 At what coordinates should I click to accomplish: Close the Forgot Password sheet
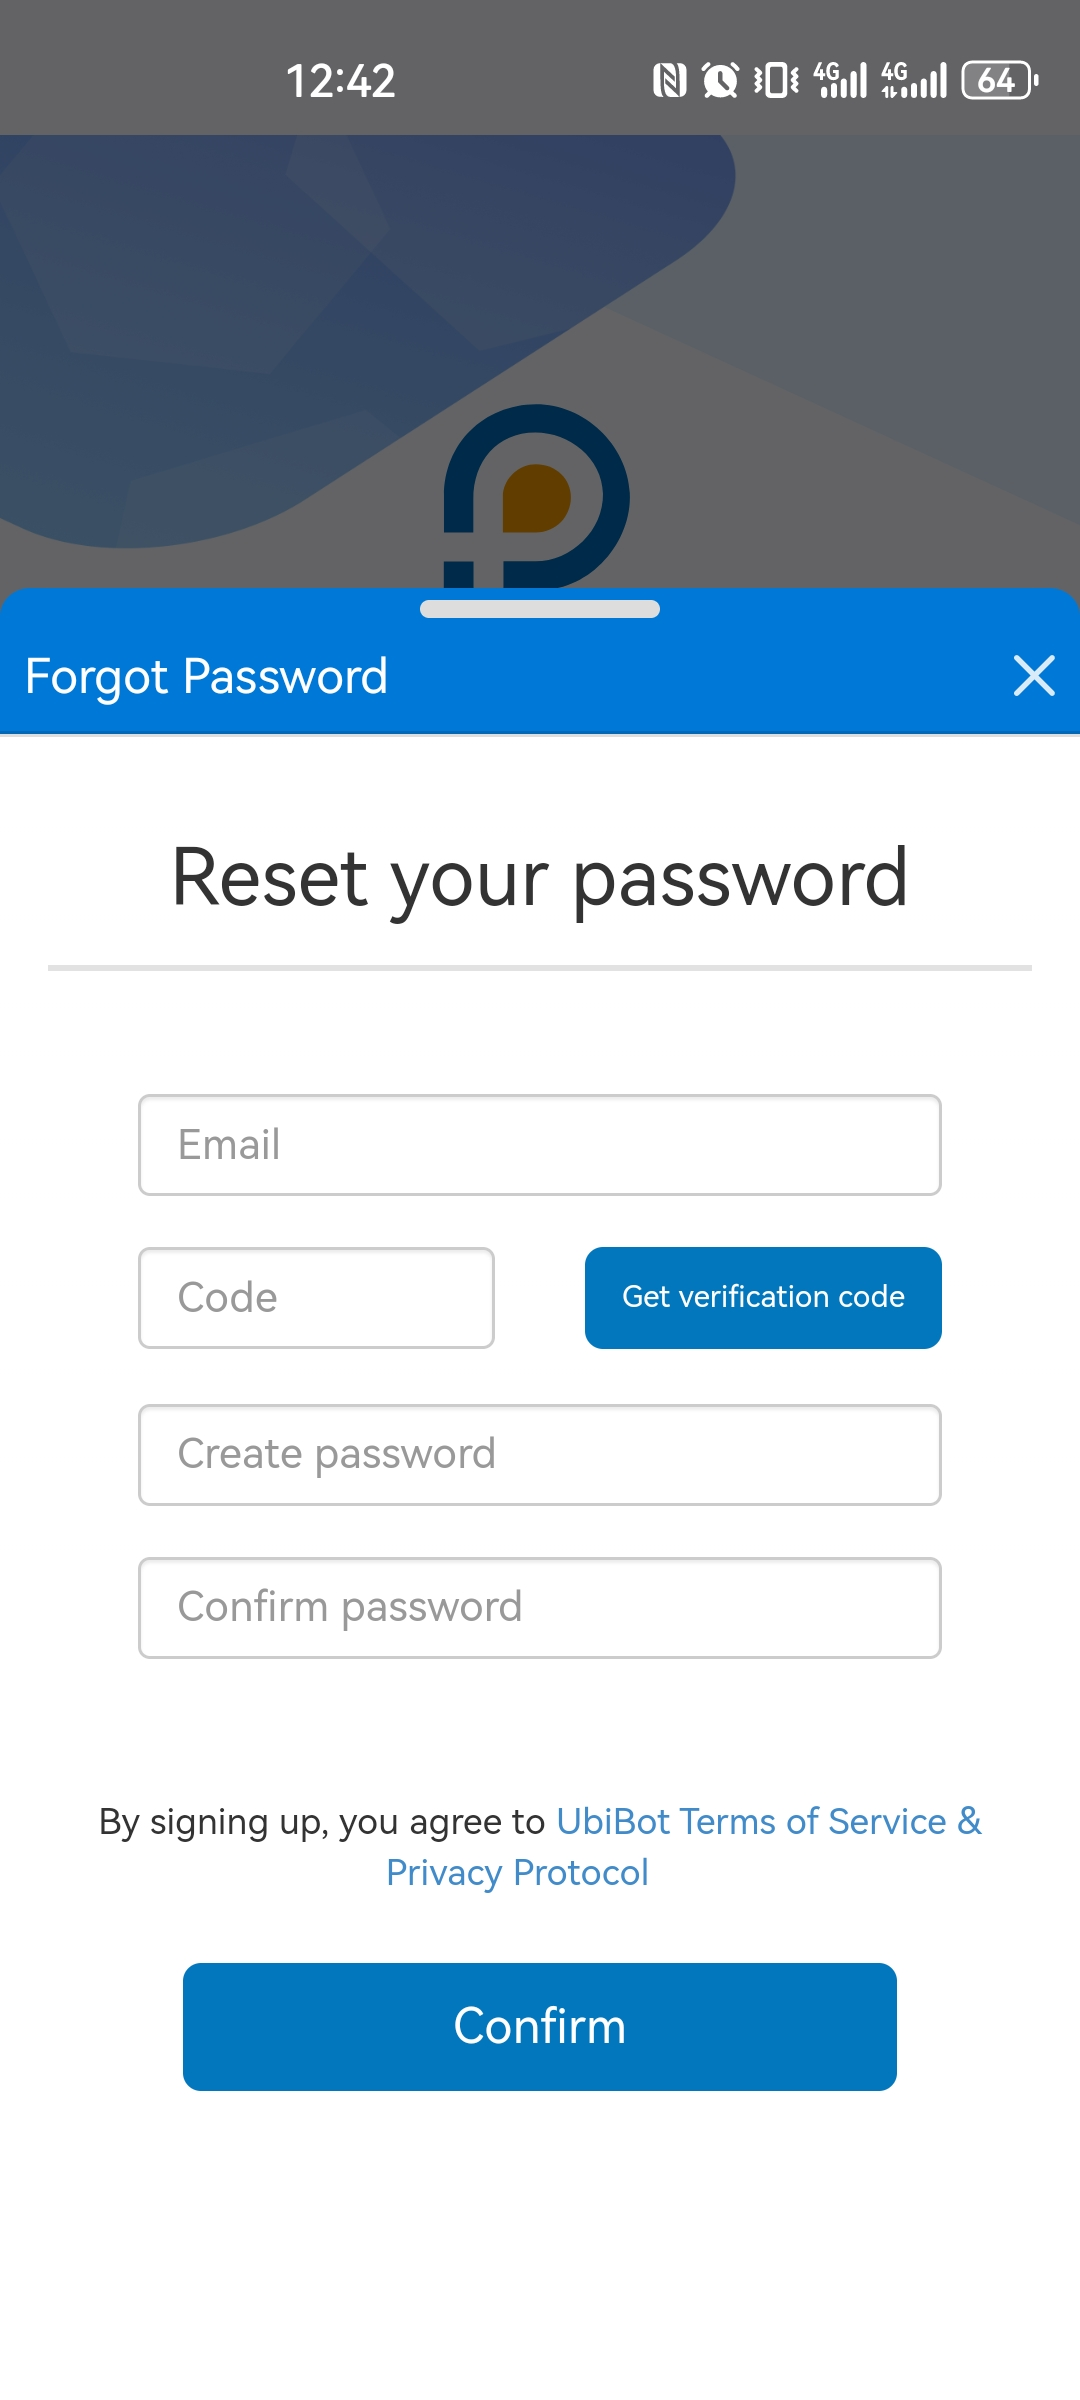(x=1034, y=675)
